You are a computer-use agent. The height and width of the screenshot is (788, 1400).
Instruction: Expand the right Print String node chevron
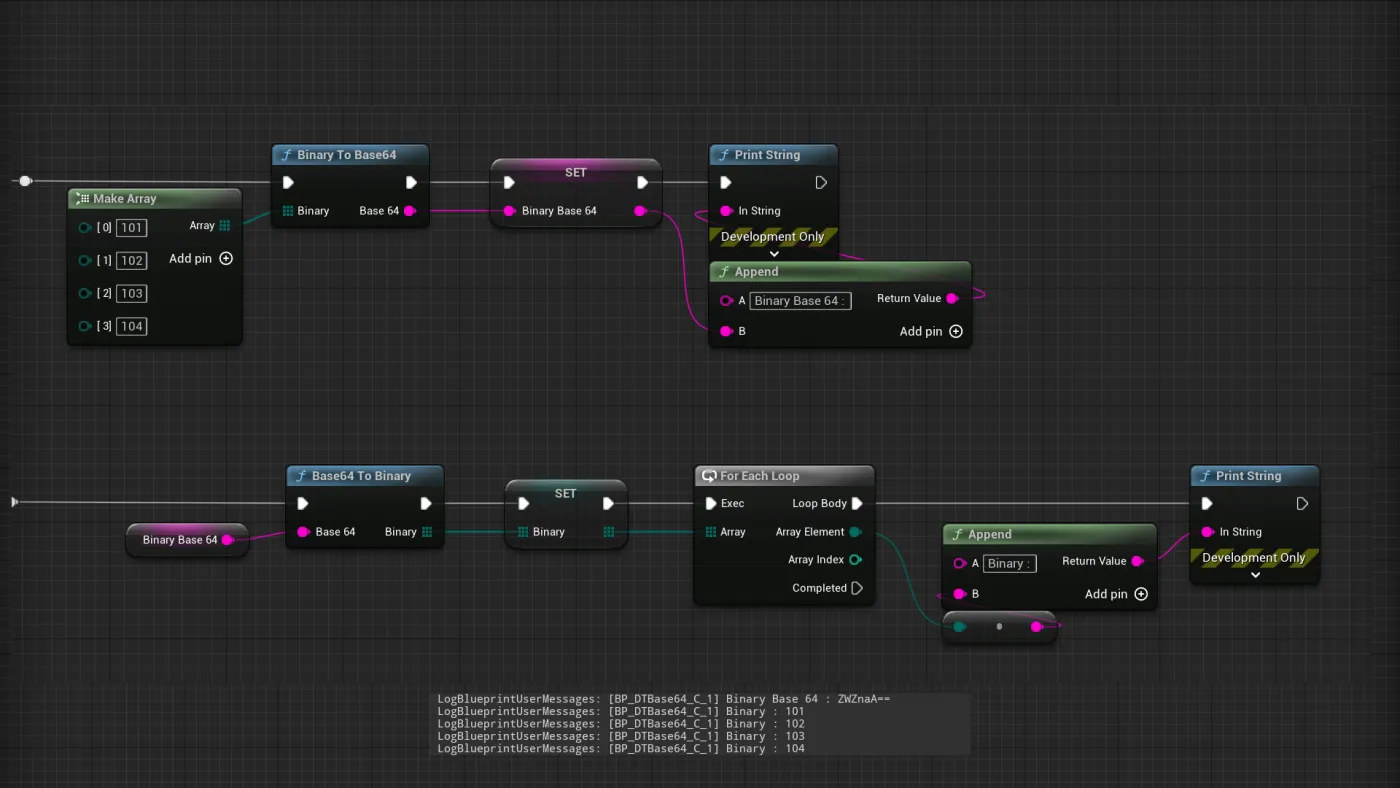point(1255,575)
